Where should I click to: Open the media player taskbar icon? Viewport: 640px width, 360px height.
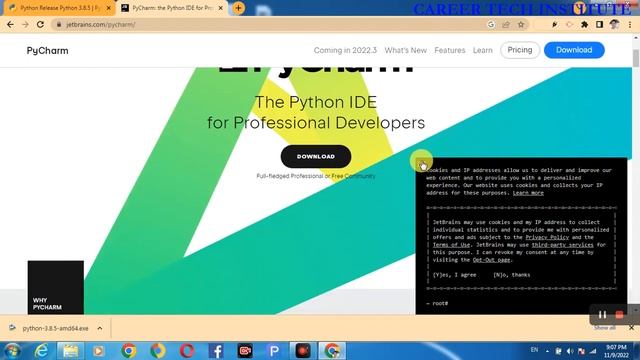[98, 351]
